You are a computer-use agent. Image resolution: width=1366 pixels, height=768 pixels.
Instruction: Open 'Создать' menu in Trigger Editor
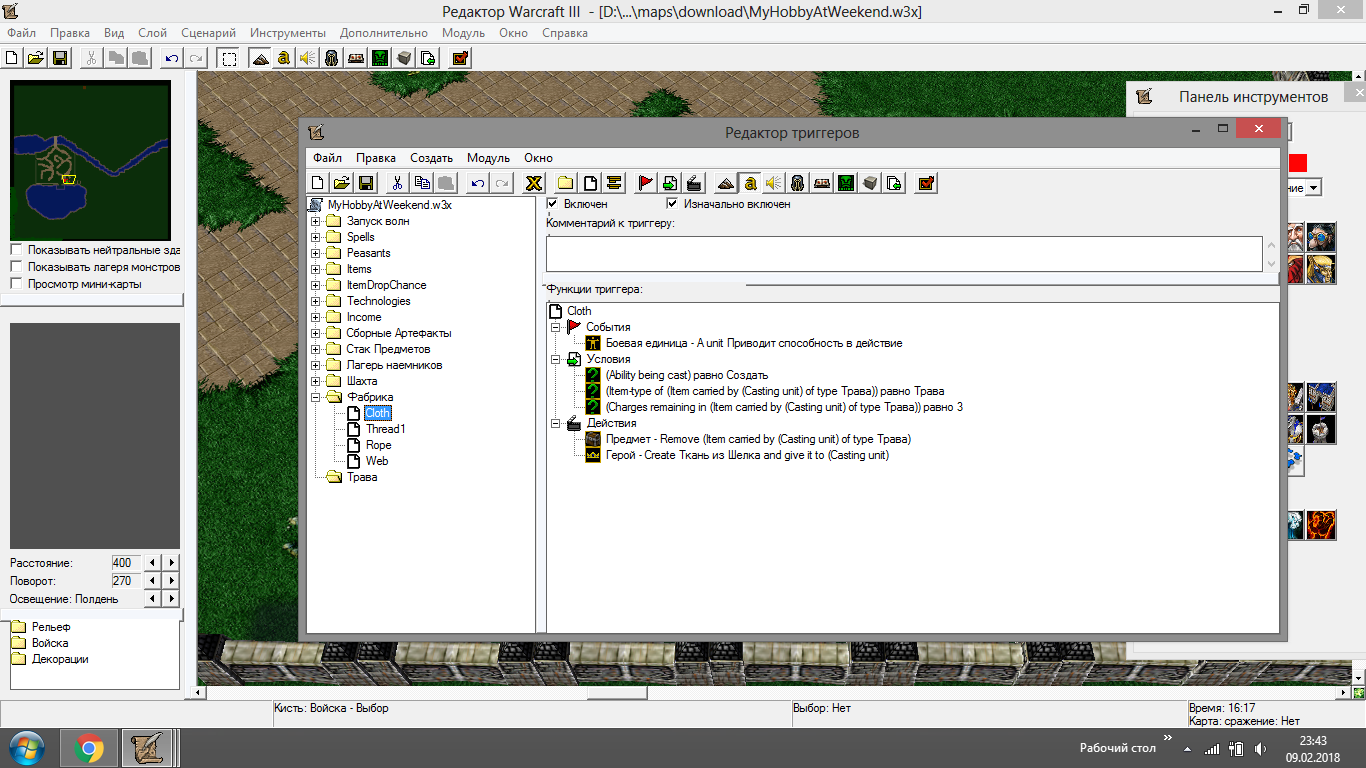(431, 158)
